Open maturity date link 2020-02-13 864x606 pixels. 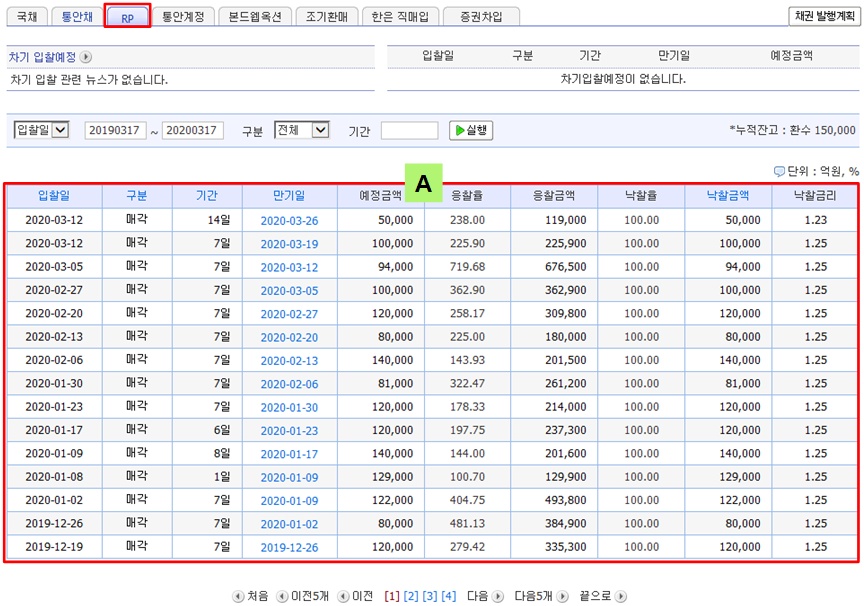tap(289, 360)
